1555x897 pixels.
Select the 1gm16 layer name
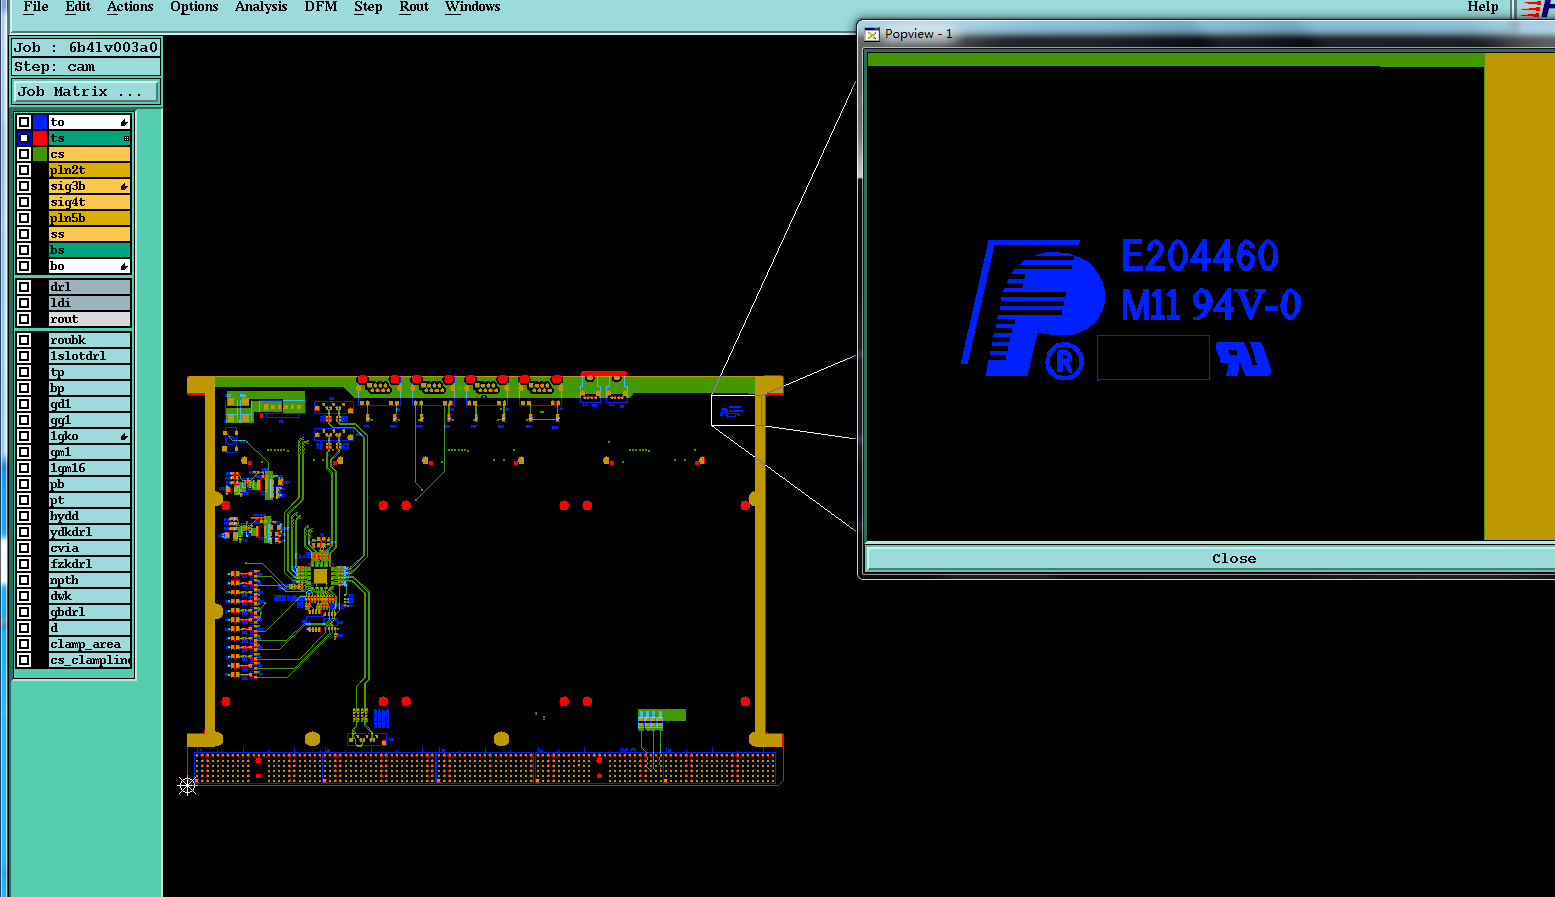[90, 468]
